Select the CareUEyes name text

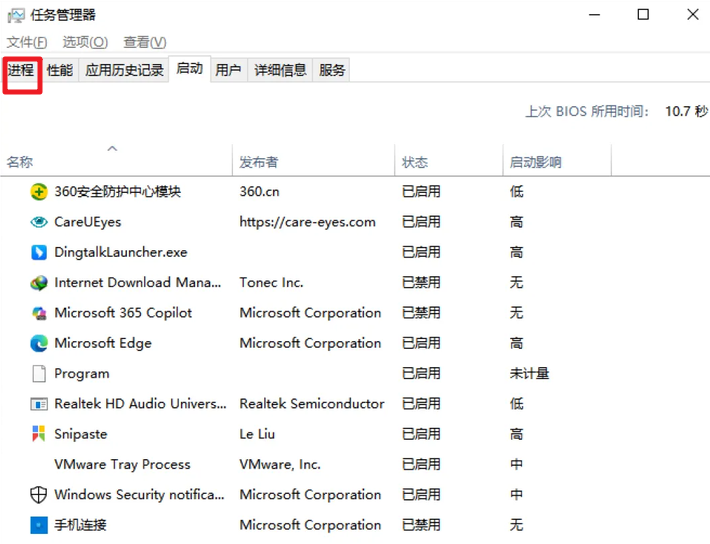[88, 222]
